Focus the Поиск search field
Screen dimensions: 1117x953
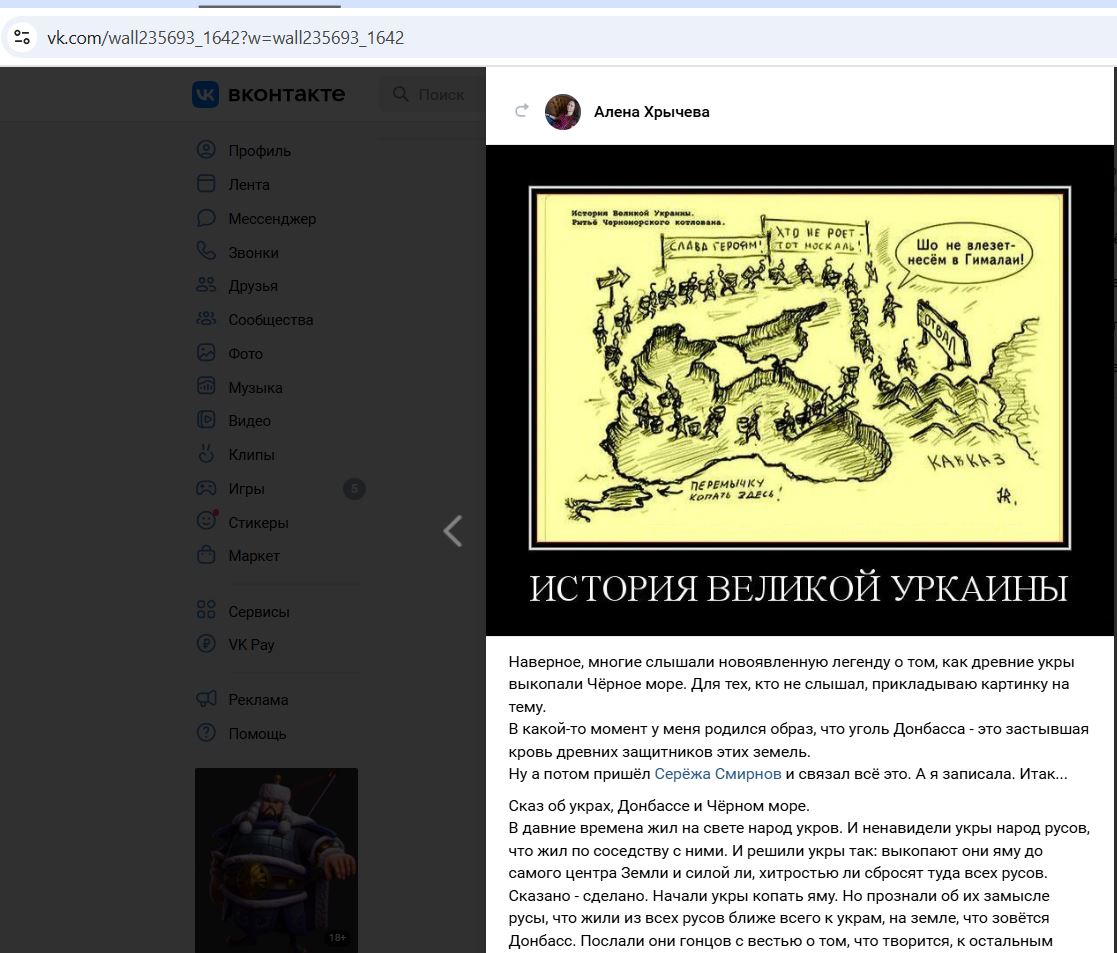pos(432,94)
